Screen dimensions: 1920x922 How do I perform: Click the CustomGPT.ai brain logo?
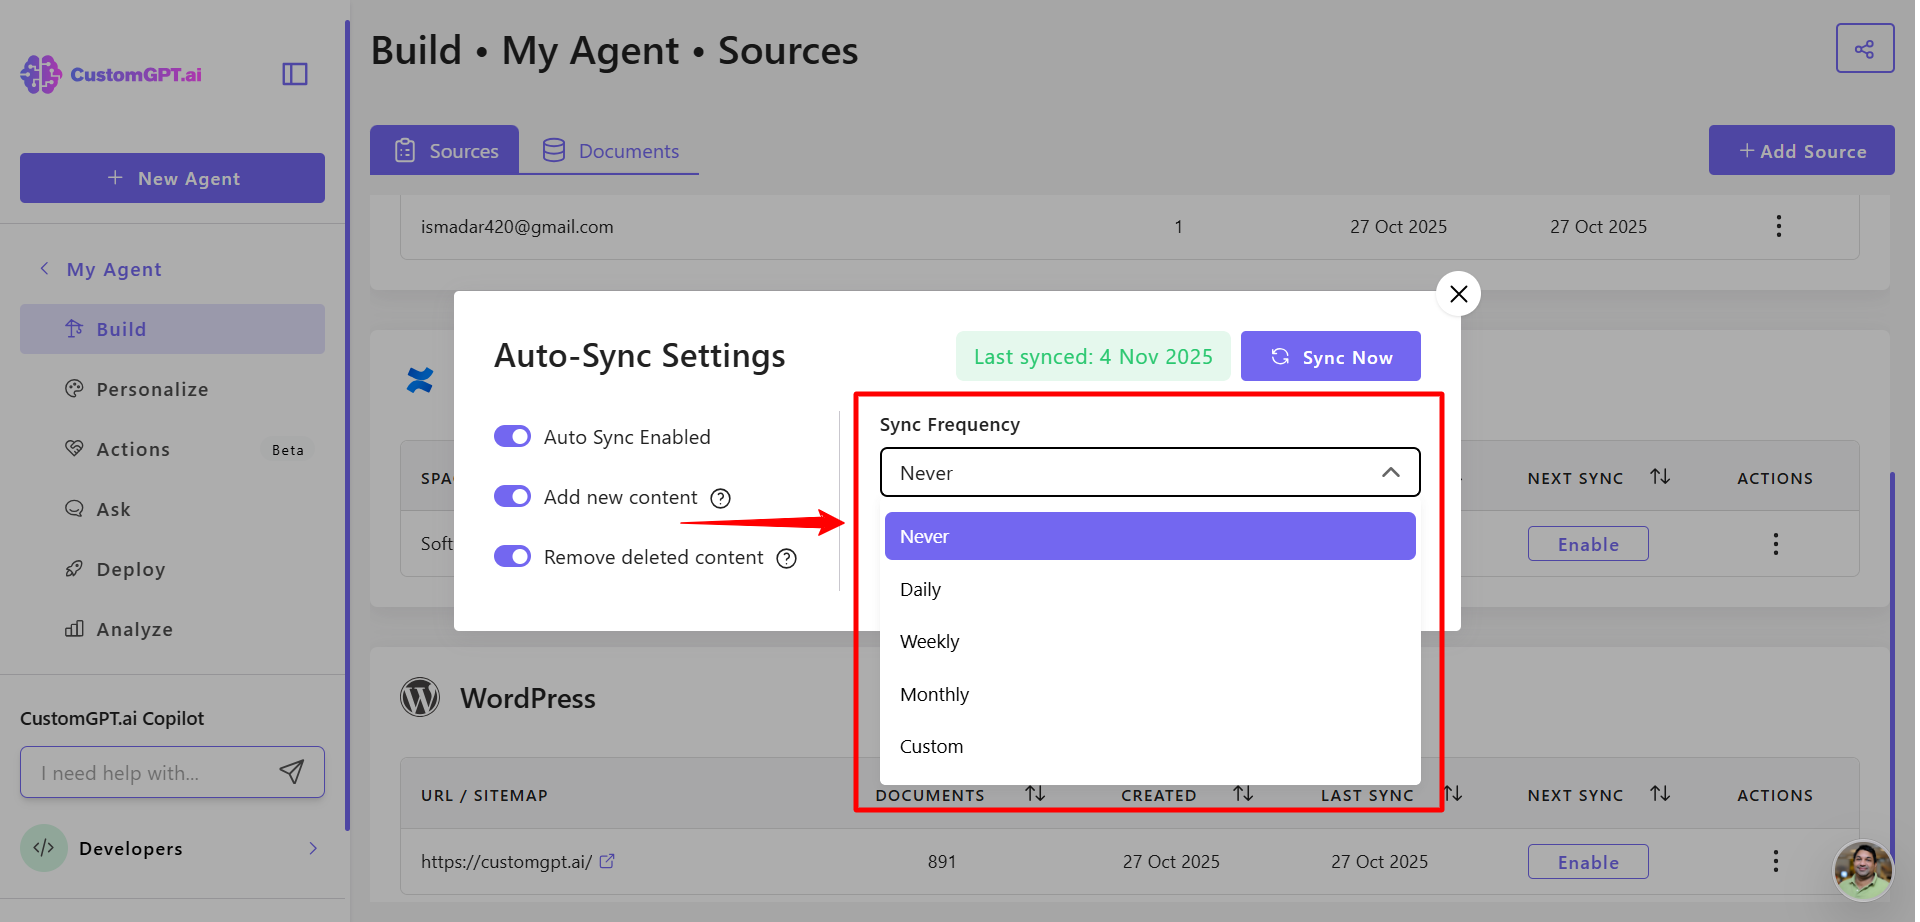coord(41,75)
